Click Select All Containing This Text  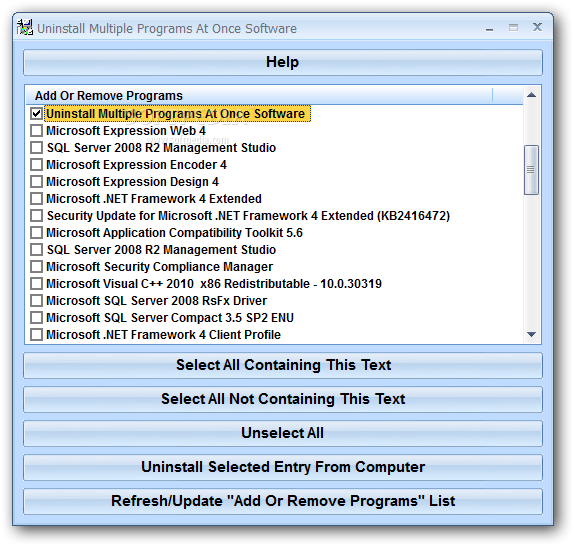pyautogui.click(x=283, y=365)
